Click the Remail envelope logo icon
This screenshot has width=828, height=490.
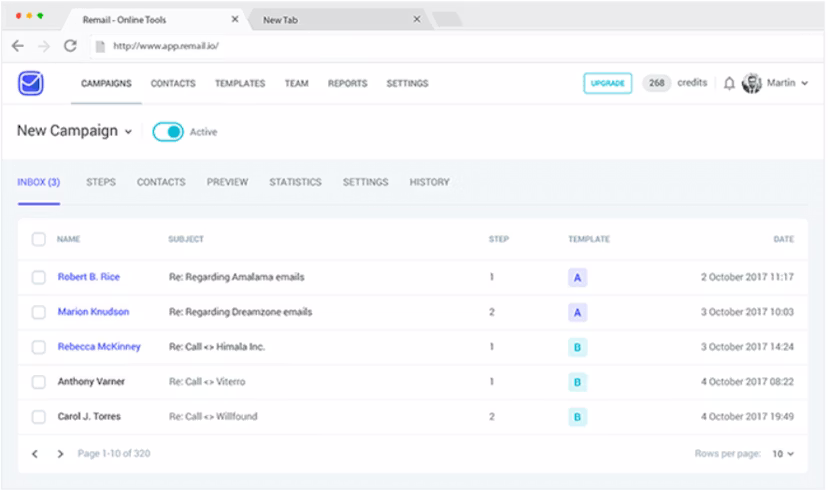pos(30,84)
